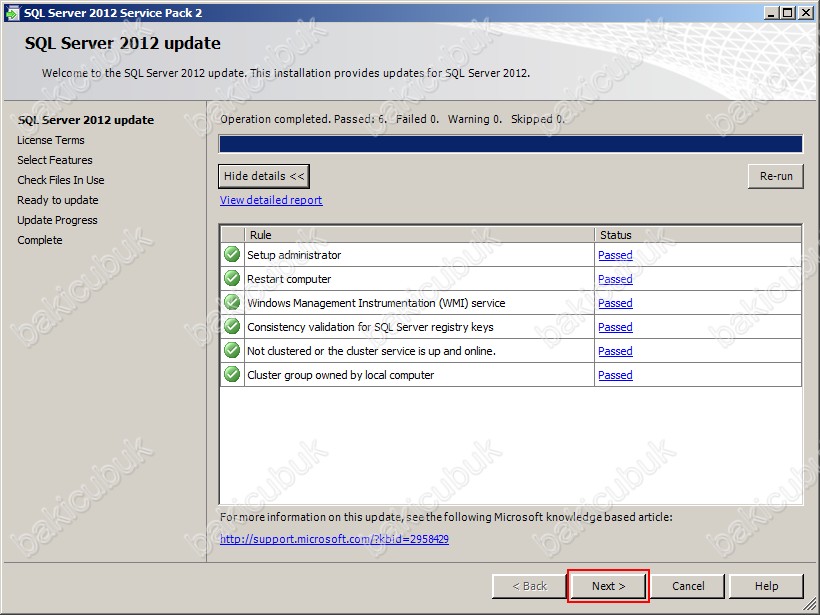The image size is (820, 615).
Task: Open Passed link for Cluster group rule
Action: pyautogui.click(x=615, y=375)
